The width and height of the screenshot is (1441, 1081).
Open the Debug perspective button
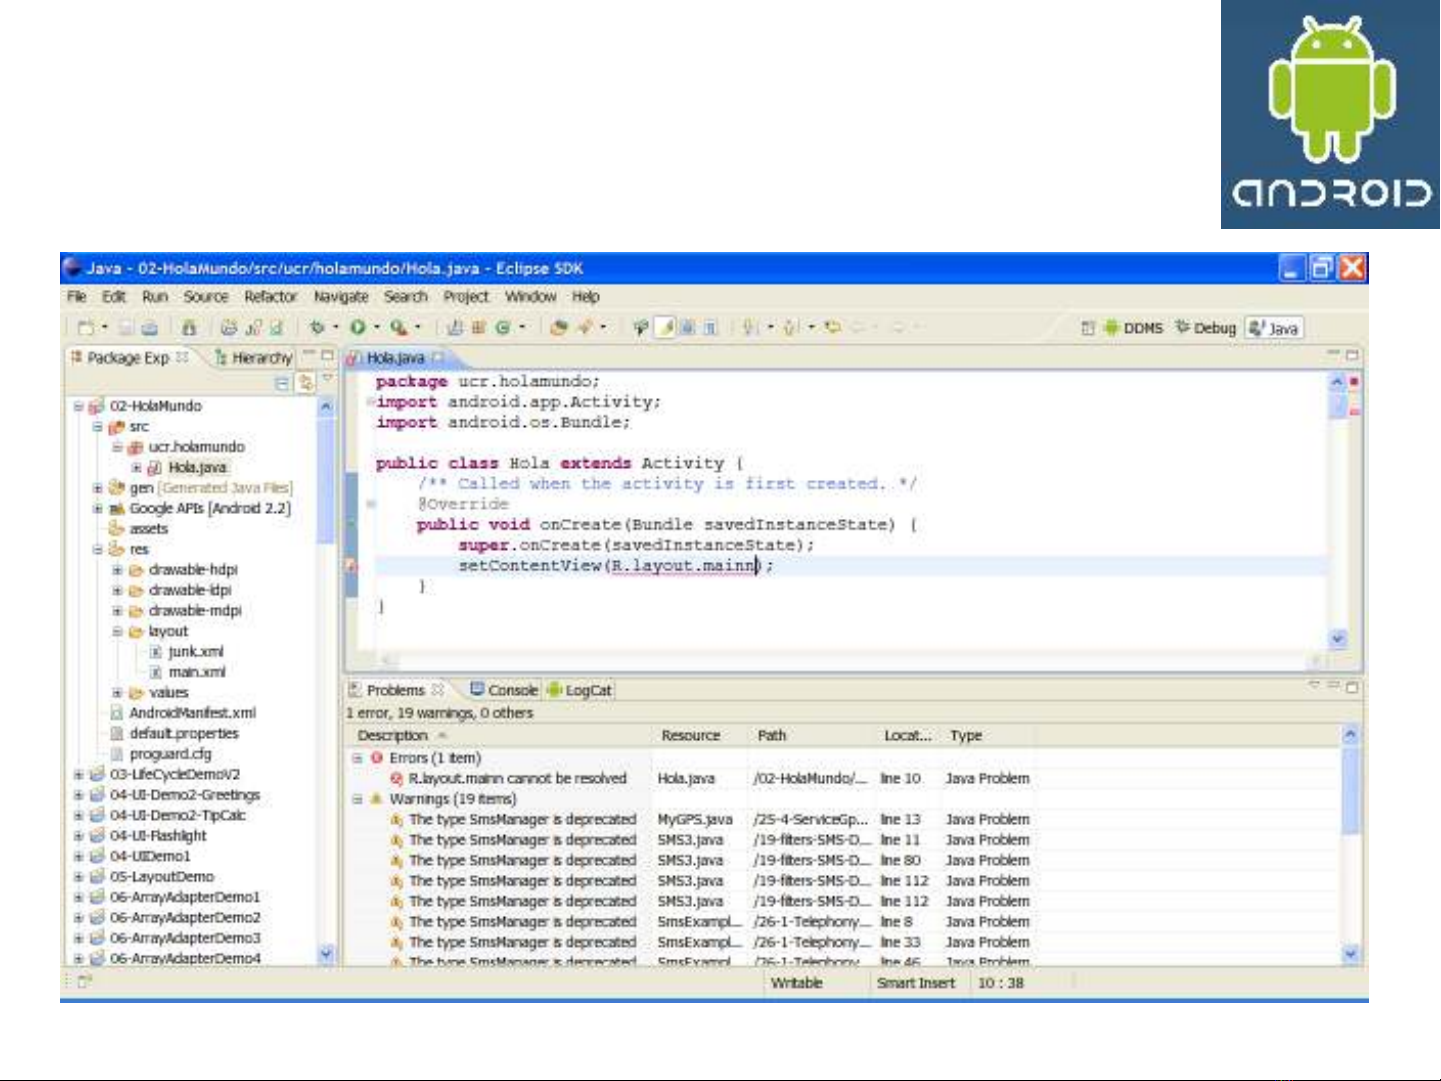(x=1205, y=328)
